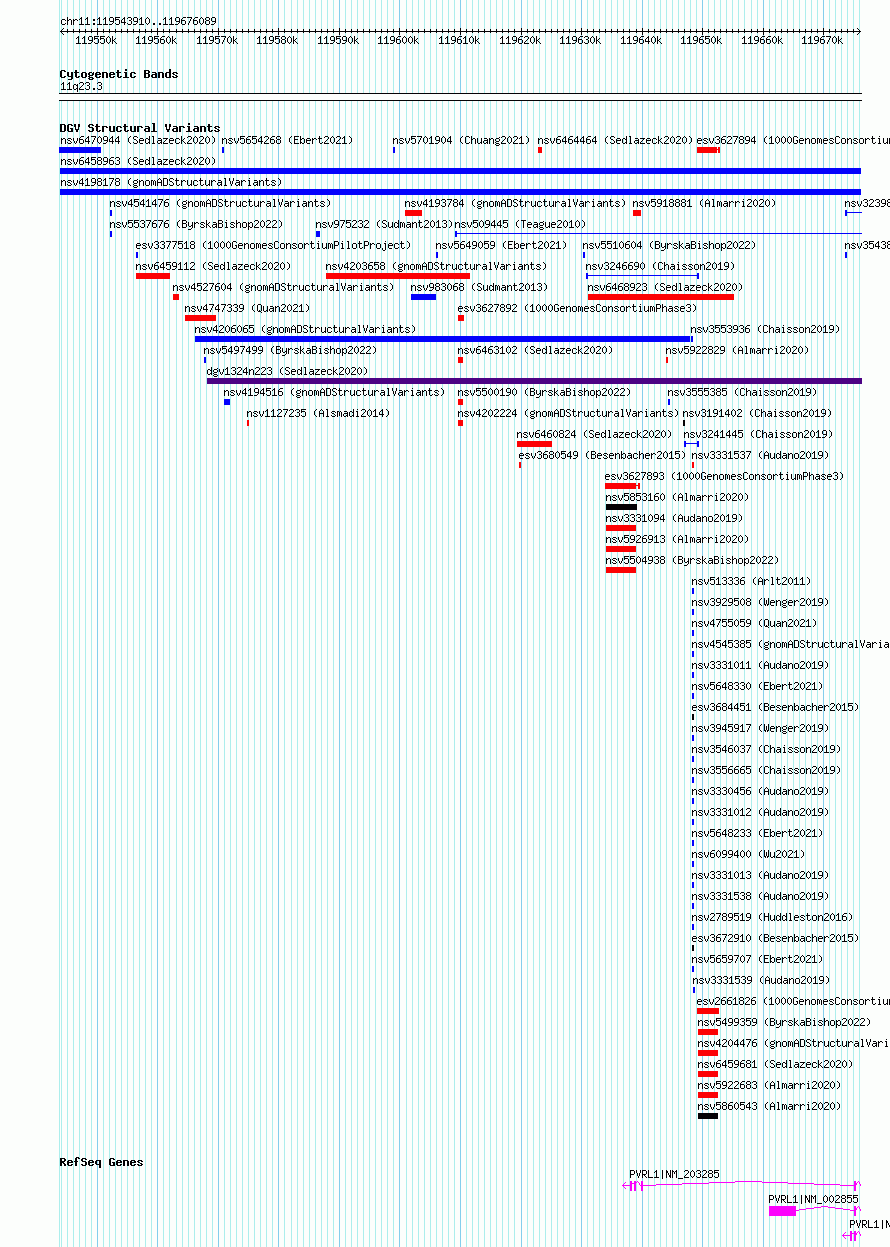Click the chr11:119543910..119676089 position label
Viewport: 890px width, 1247px height.
(138, 21)
